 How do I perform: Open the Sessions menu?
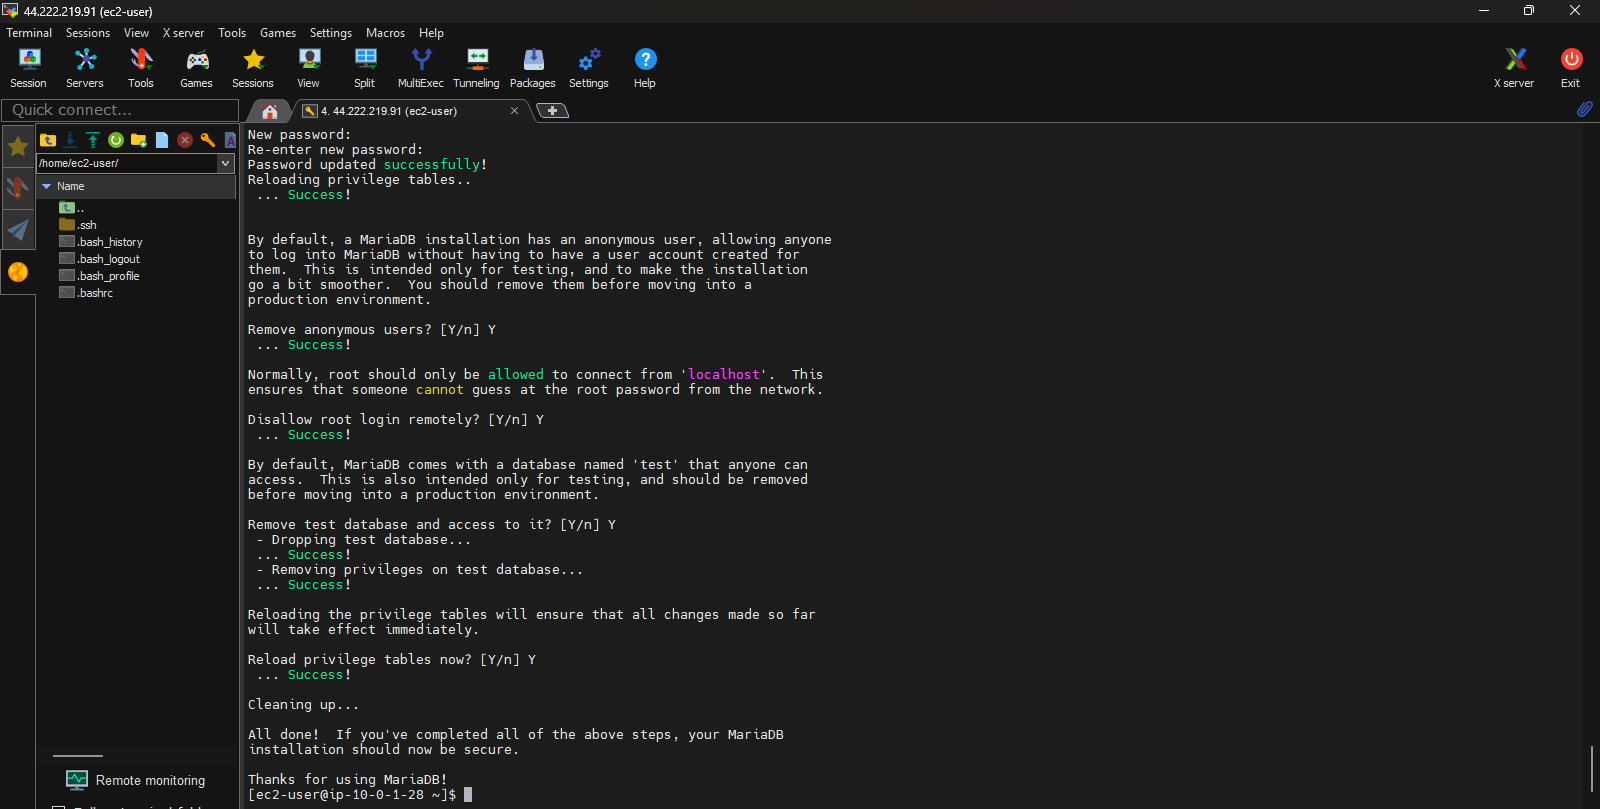point(88,33)
